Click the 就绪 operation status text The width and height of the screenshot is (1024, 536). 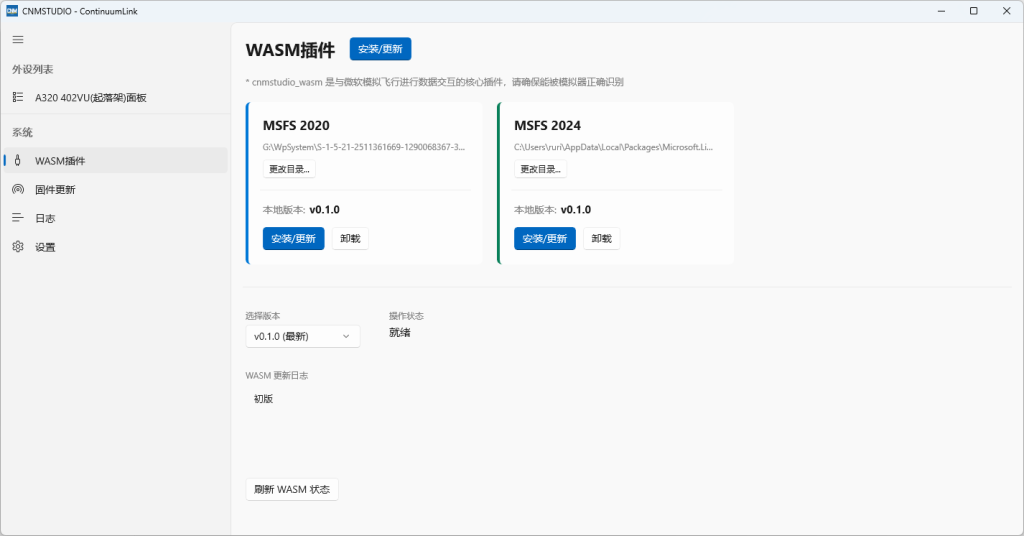pos(400,332)
